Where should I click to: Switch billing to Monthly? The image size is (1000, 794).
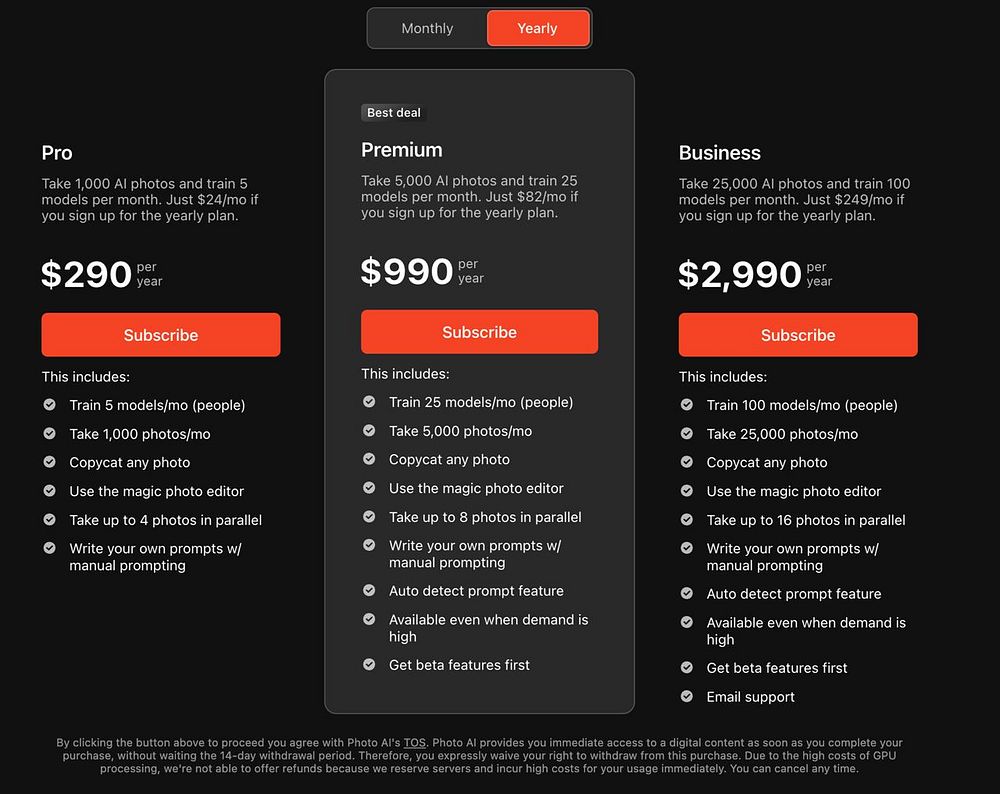427,28
